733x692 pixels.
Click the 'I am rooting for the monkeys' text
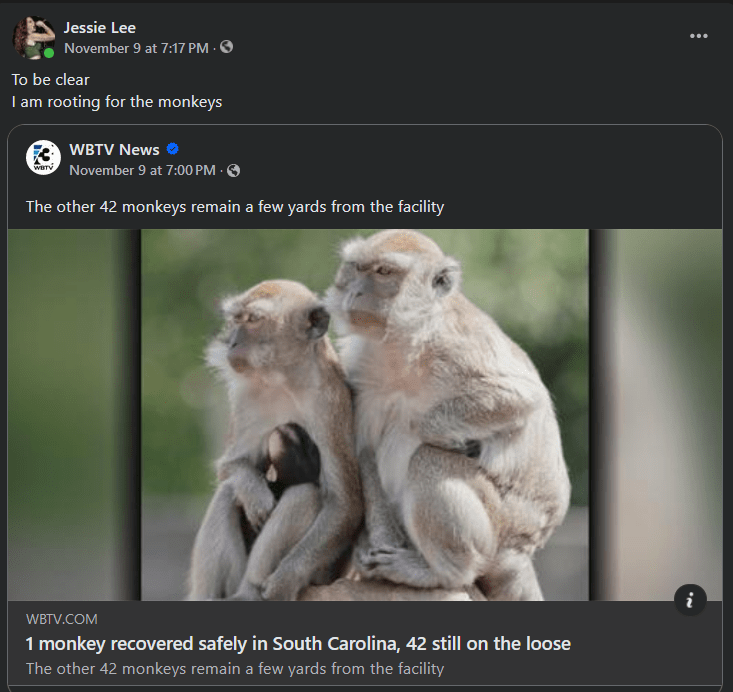(117, 101)
